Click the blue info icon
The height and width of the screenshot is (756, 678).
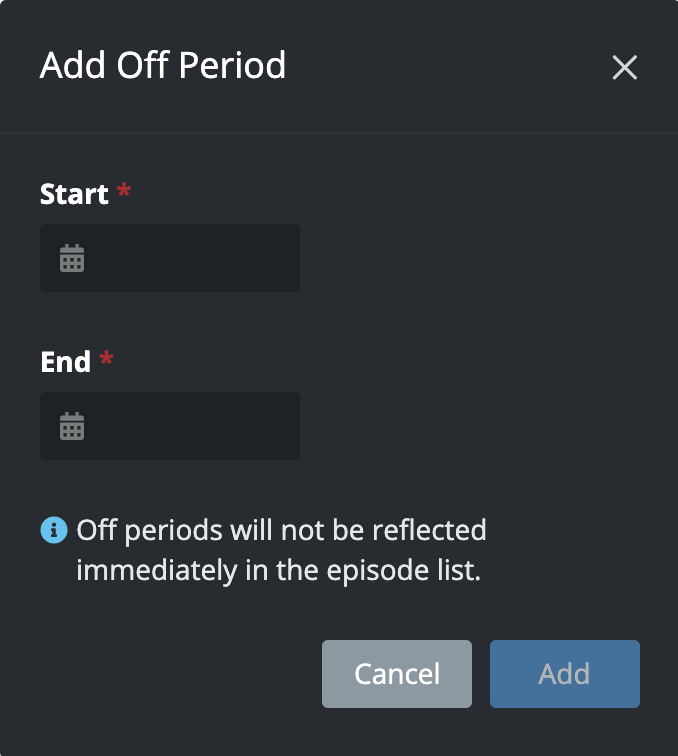pyautogui.click(x=53, y=530)
